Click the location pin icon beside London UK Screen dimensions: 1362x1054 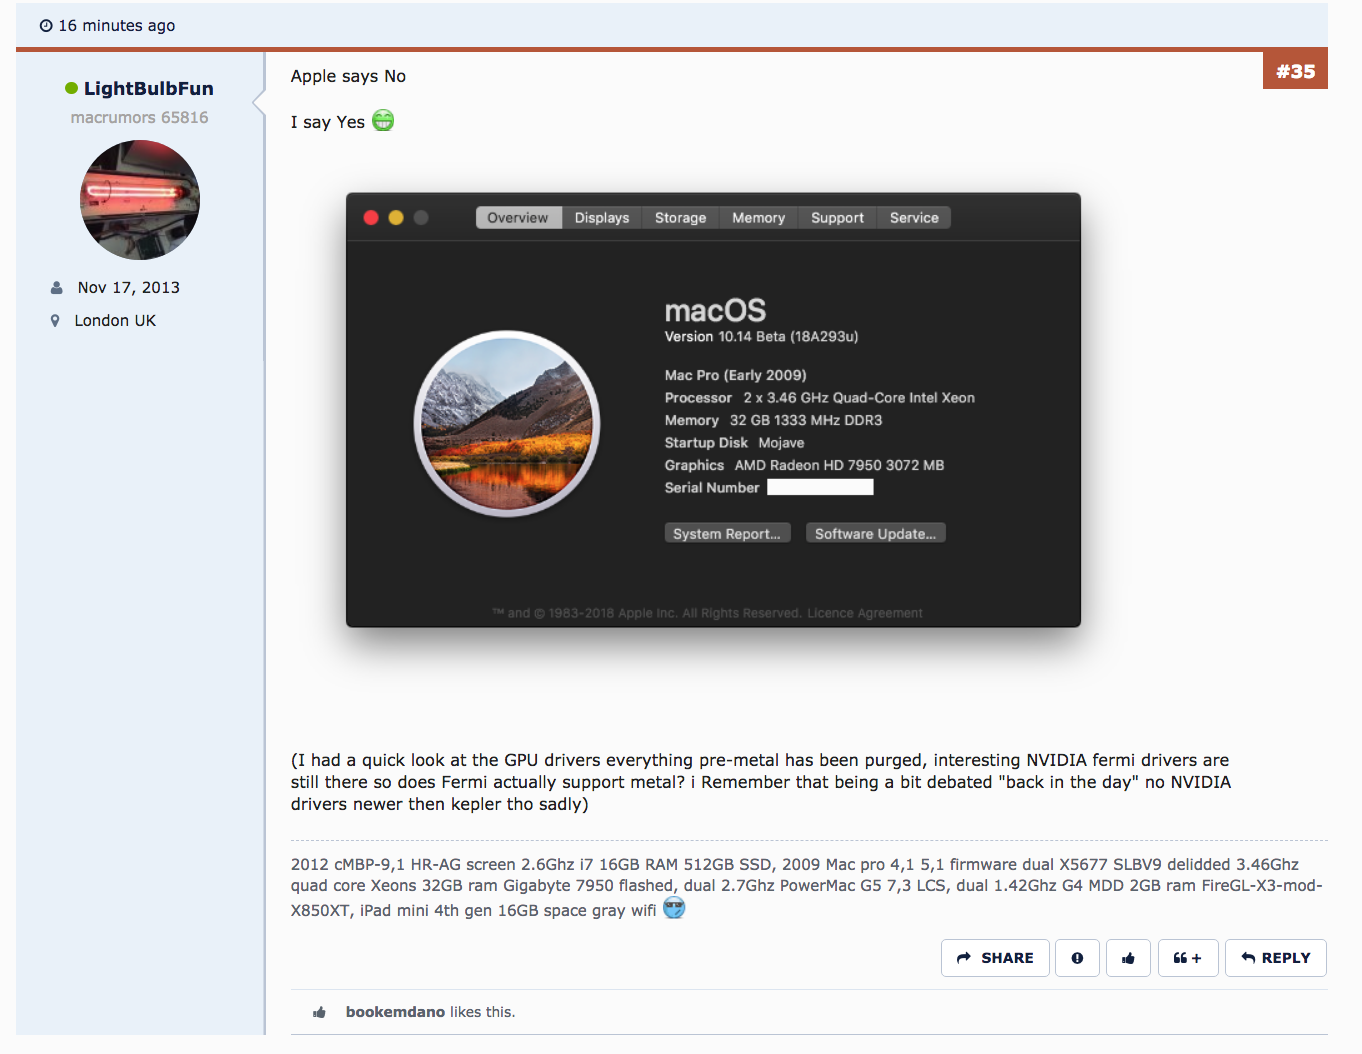coord(55,321)
